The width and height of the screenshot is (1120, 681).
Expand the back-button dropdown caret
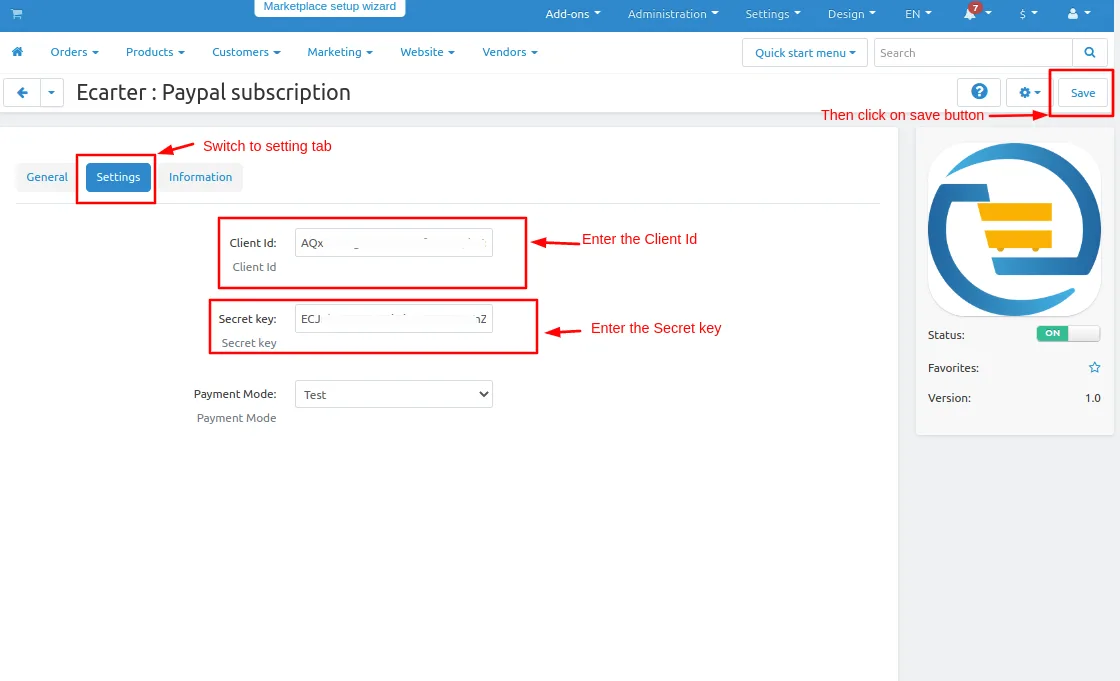pos(51,93)
